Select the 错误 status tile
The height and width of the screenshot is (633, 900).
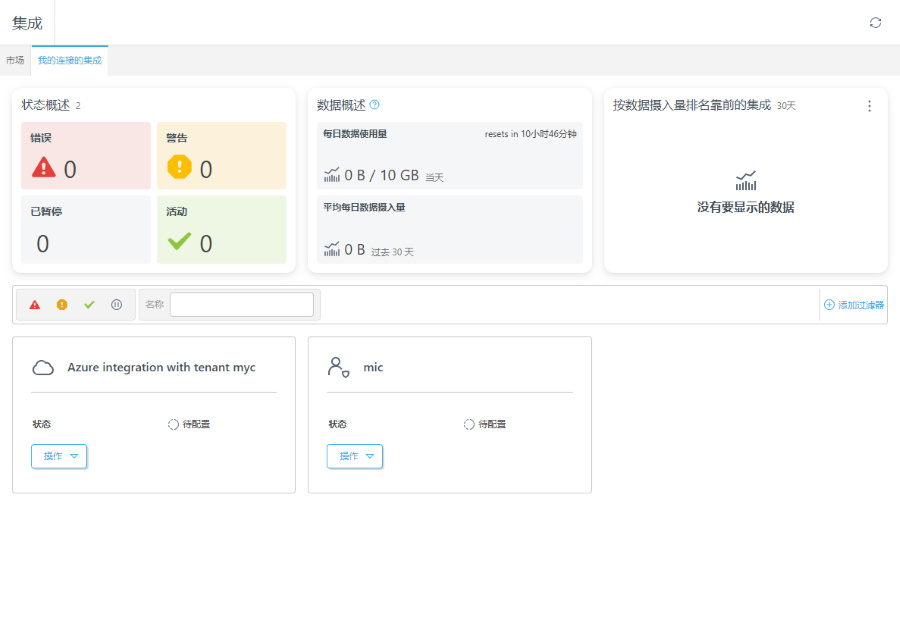tap(86, 156)
